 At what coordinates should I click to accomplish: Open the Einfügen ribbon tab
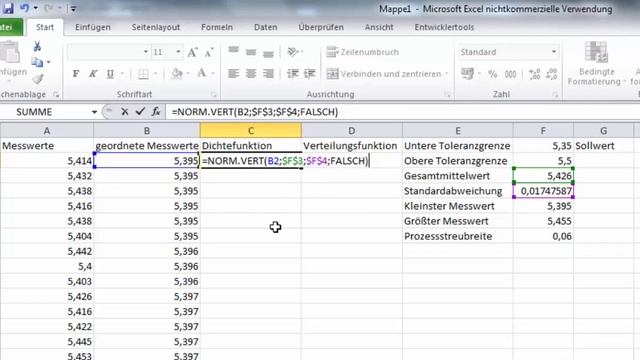tap(93, 27)
